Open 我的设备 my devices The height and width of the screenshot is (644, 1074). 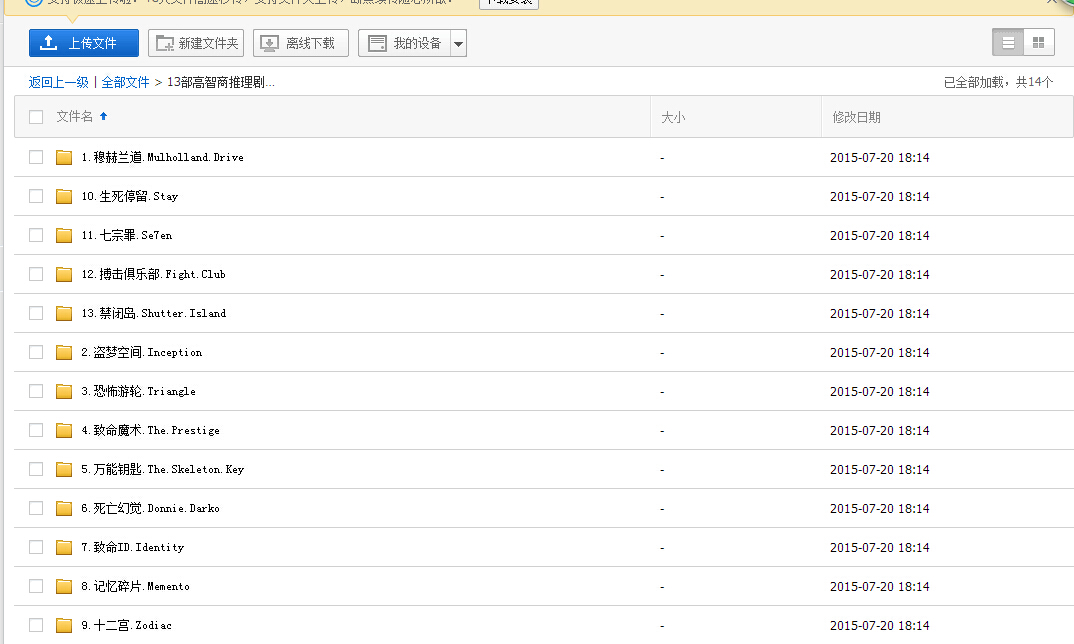404,43
